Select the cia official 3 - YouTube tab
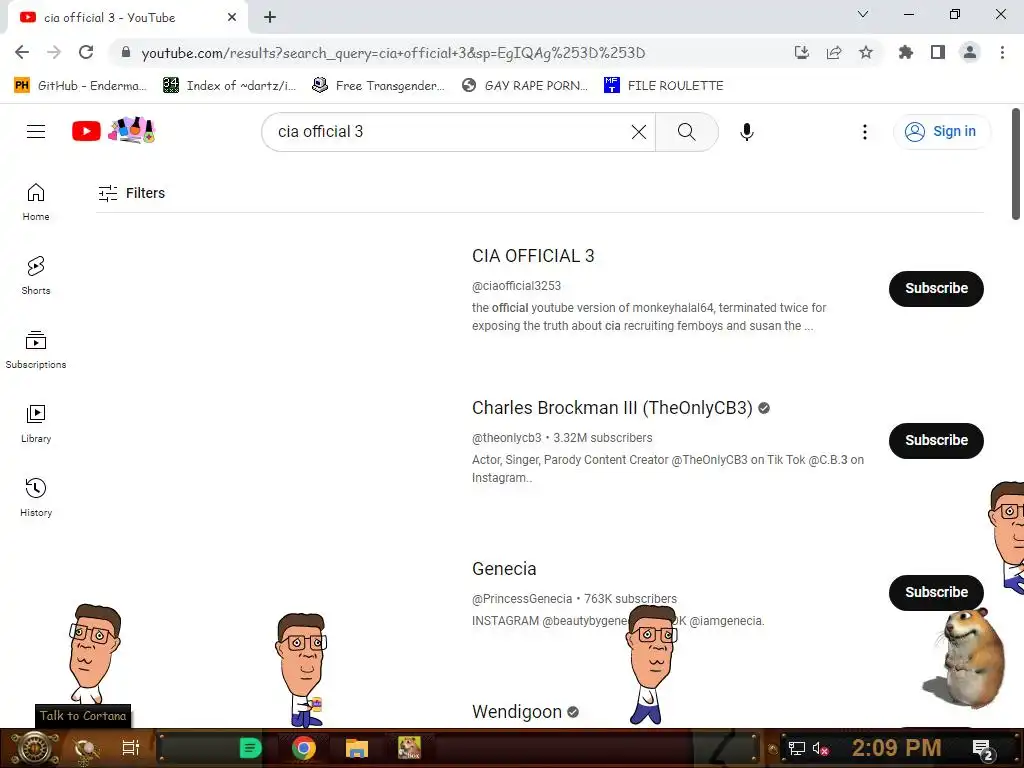The image size is (1024, 768). 127,18
